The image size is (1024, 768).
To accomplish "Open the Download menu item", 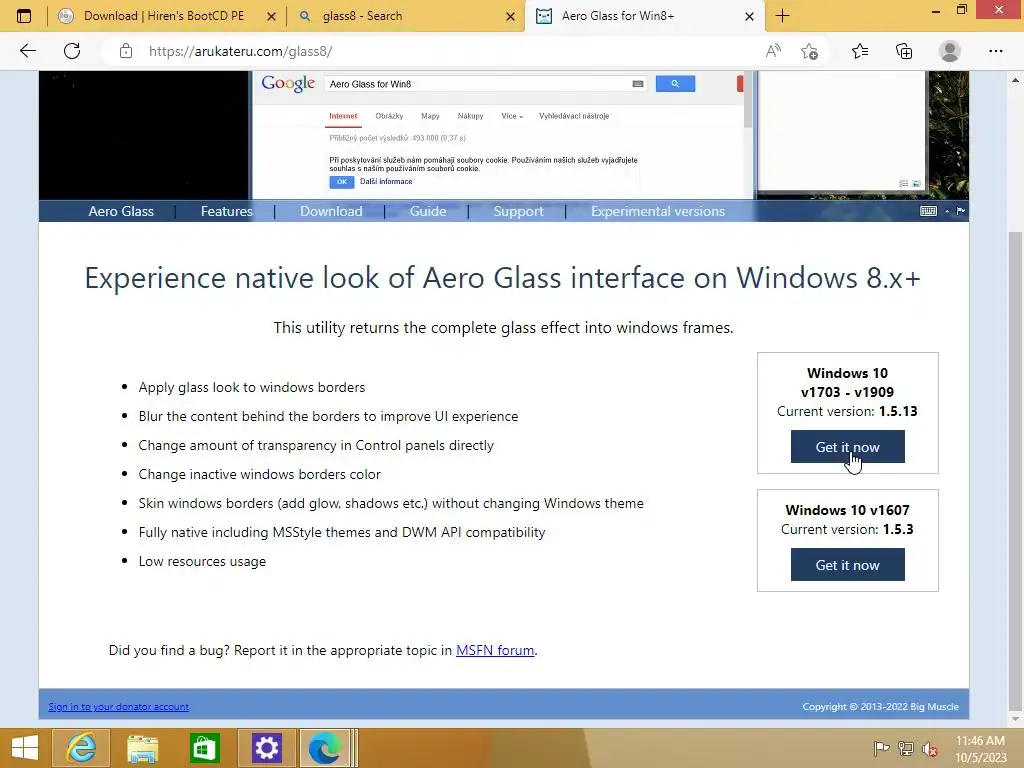I will (x=331, y=211).
